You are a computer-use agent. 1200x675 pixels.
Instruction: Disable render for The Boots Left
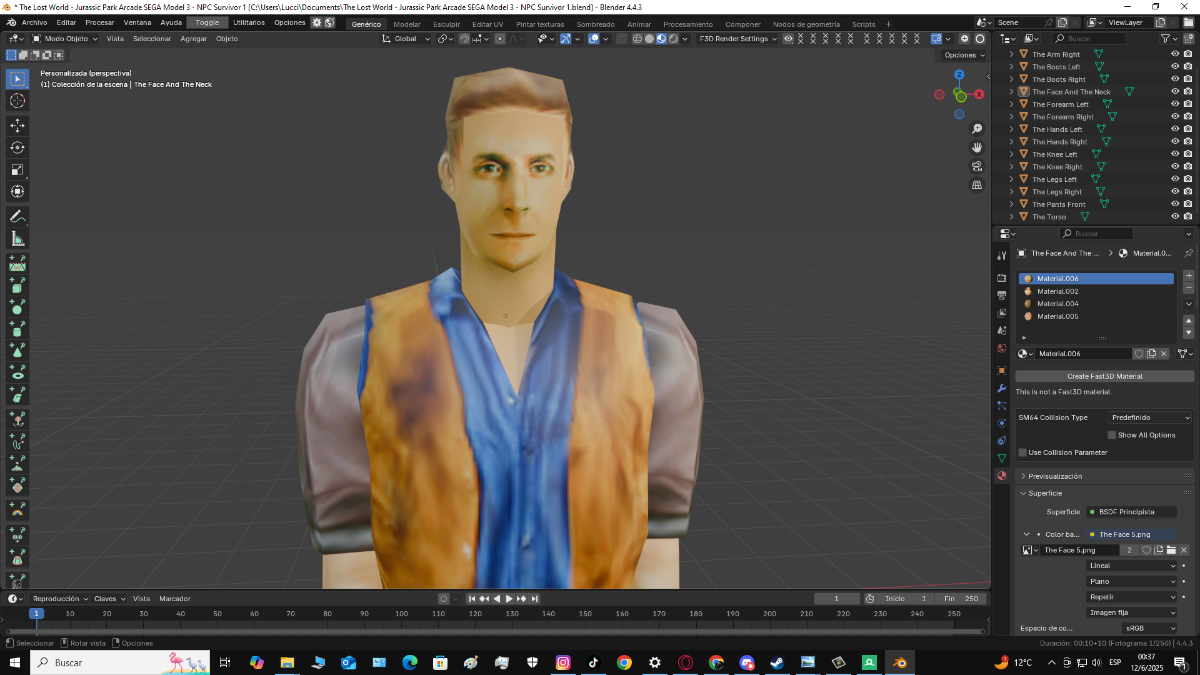tap(1190, 67)
